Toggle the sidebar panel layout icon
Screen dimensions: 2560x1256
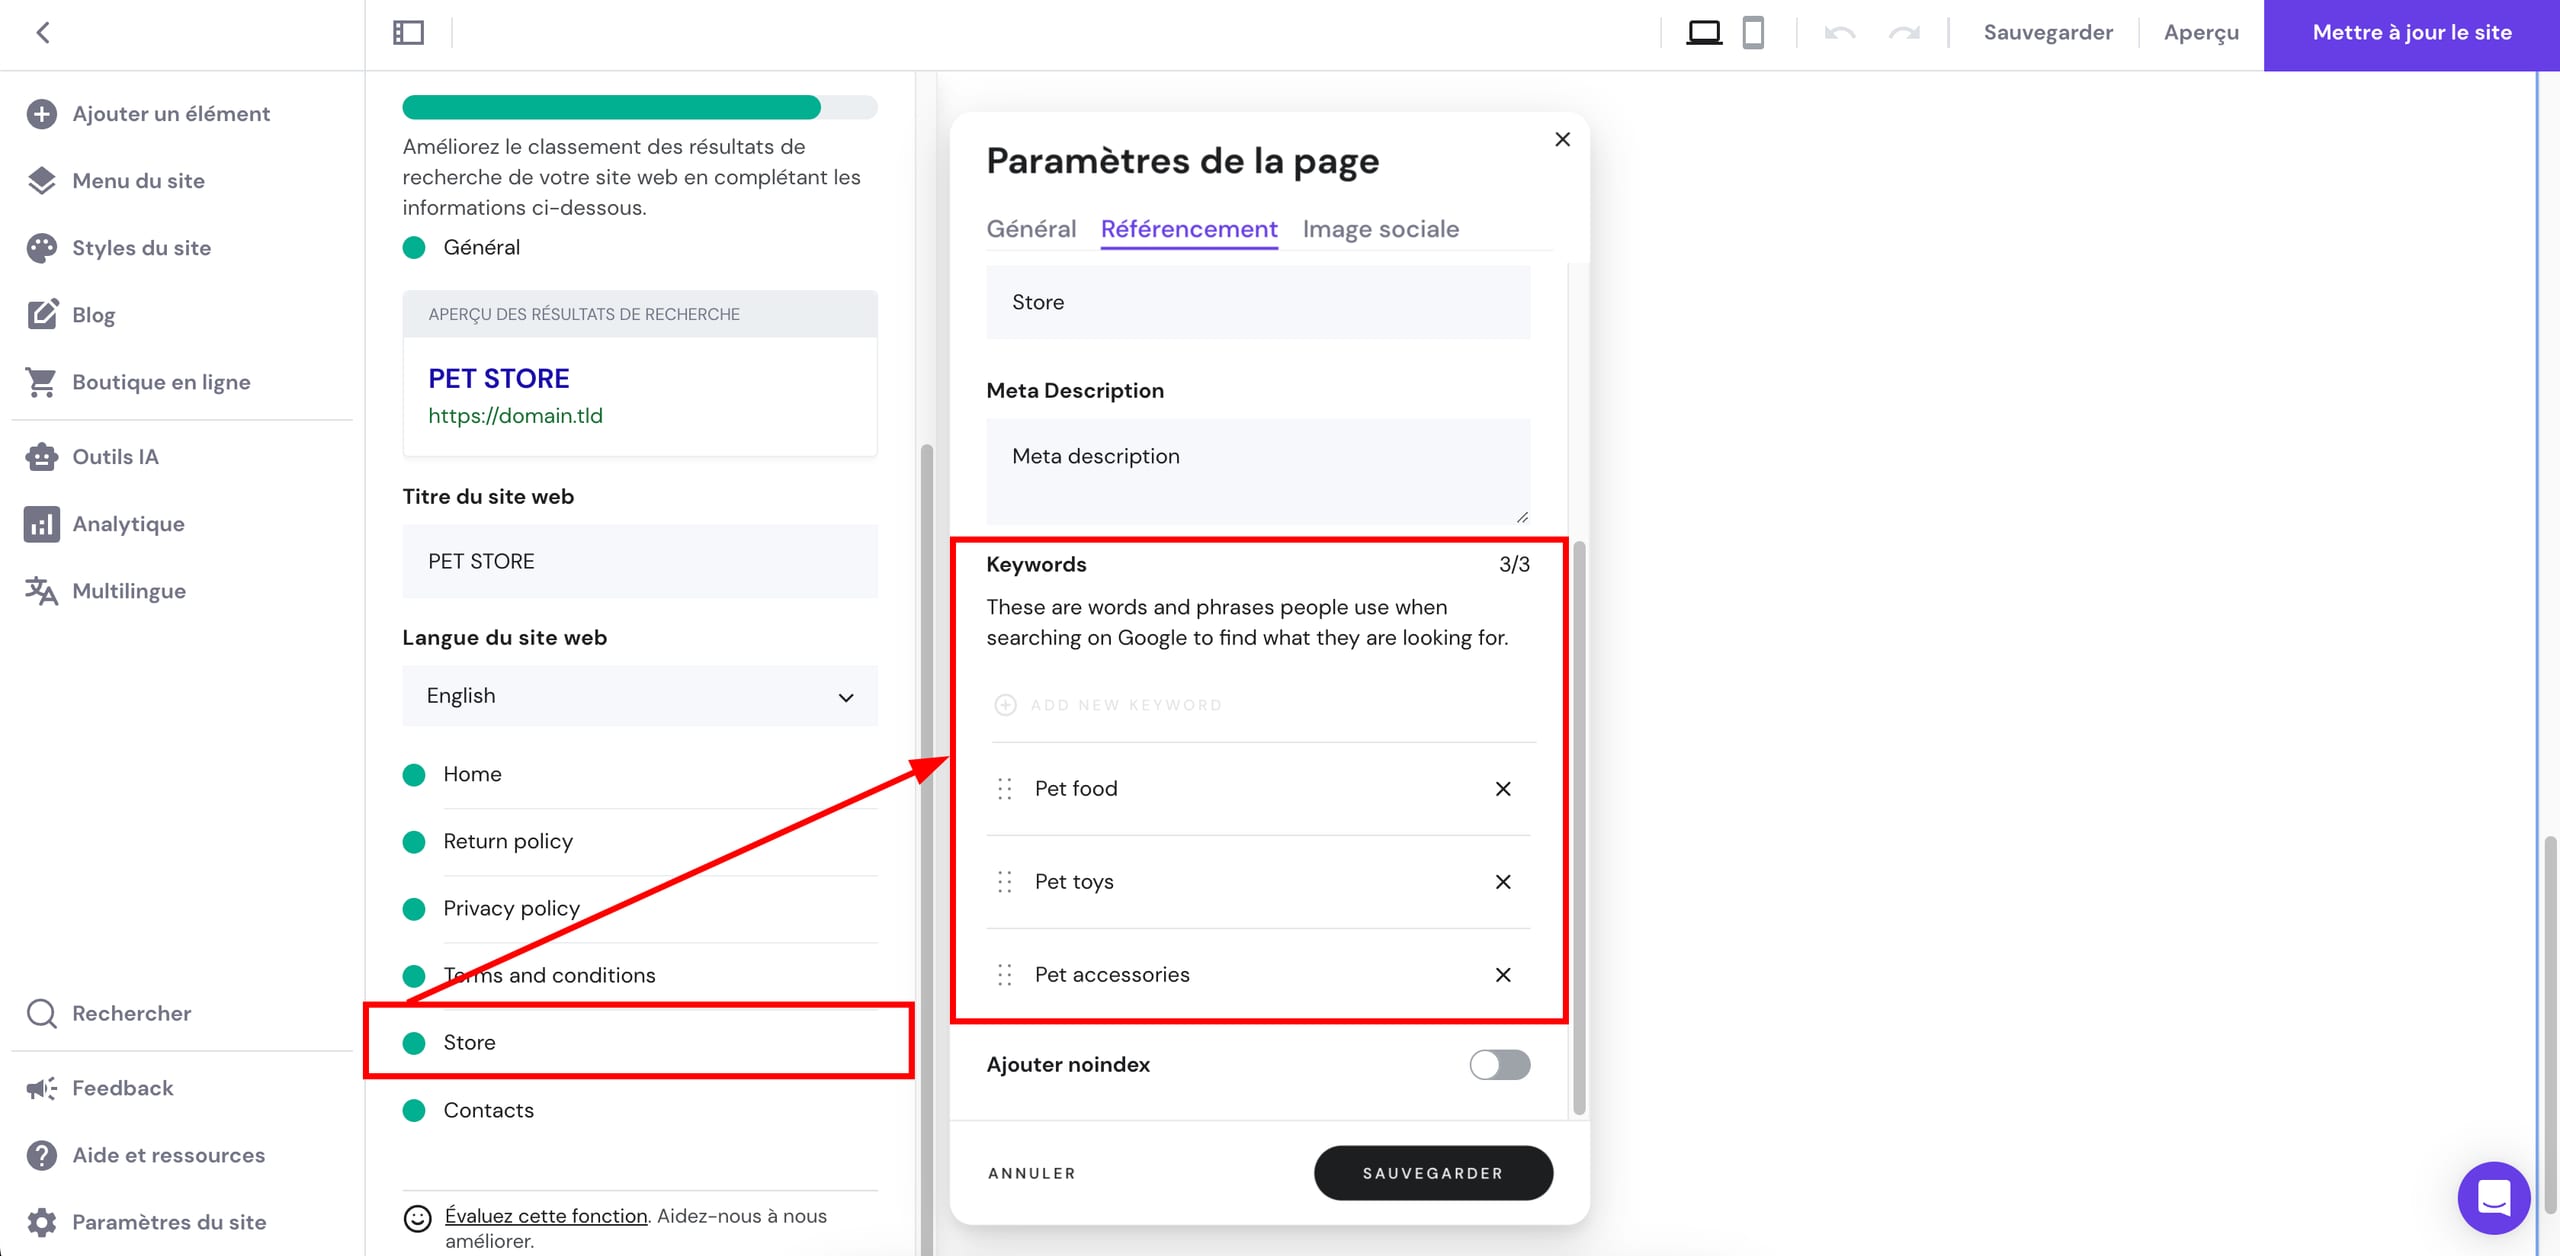coord(408,33)
